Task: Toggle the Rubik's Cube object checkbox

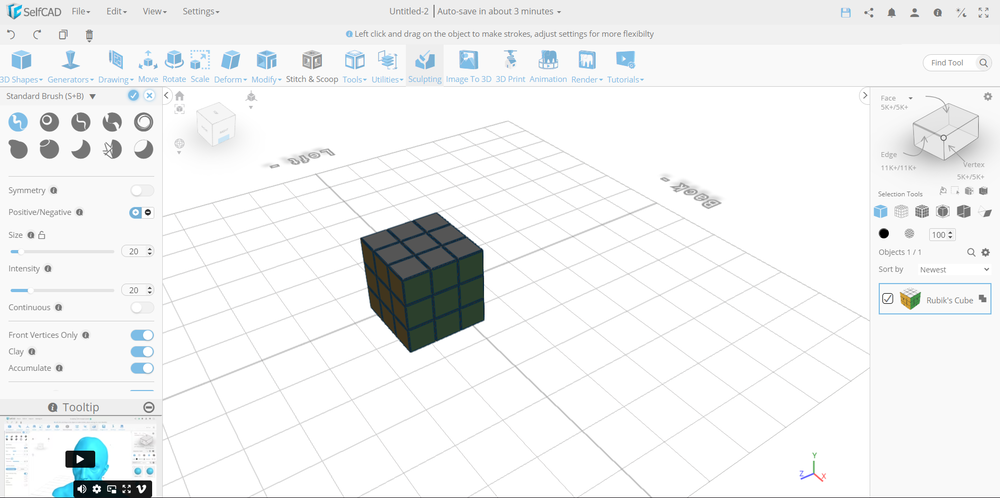Action: click(887, 299)
